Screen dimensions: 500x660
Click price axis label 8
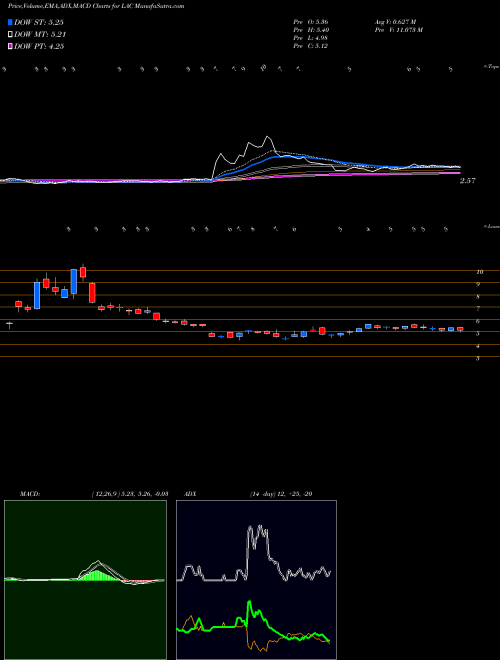coord(479,297)
